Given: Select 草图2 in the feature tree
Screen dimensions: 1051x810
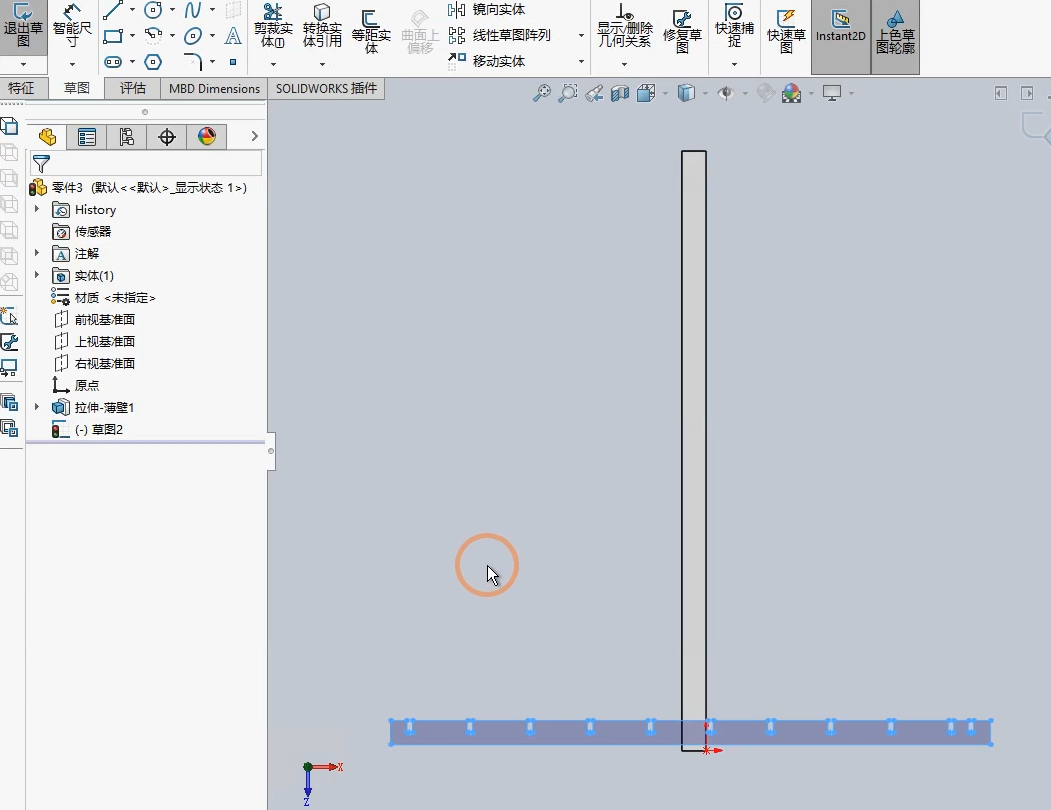Looking at the screenshot, I should (x=98, y=430).
